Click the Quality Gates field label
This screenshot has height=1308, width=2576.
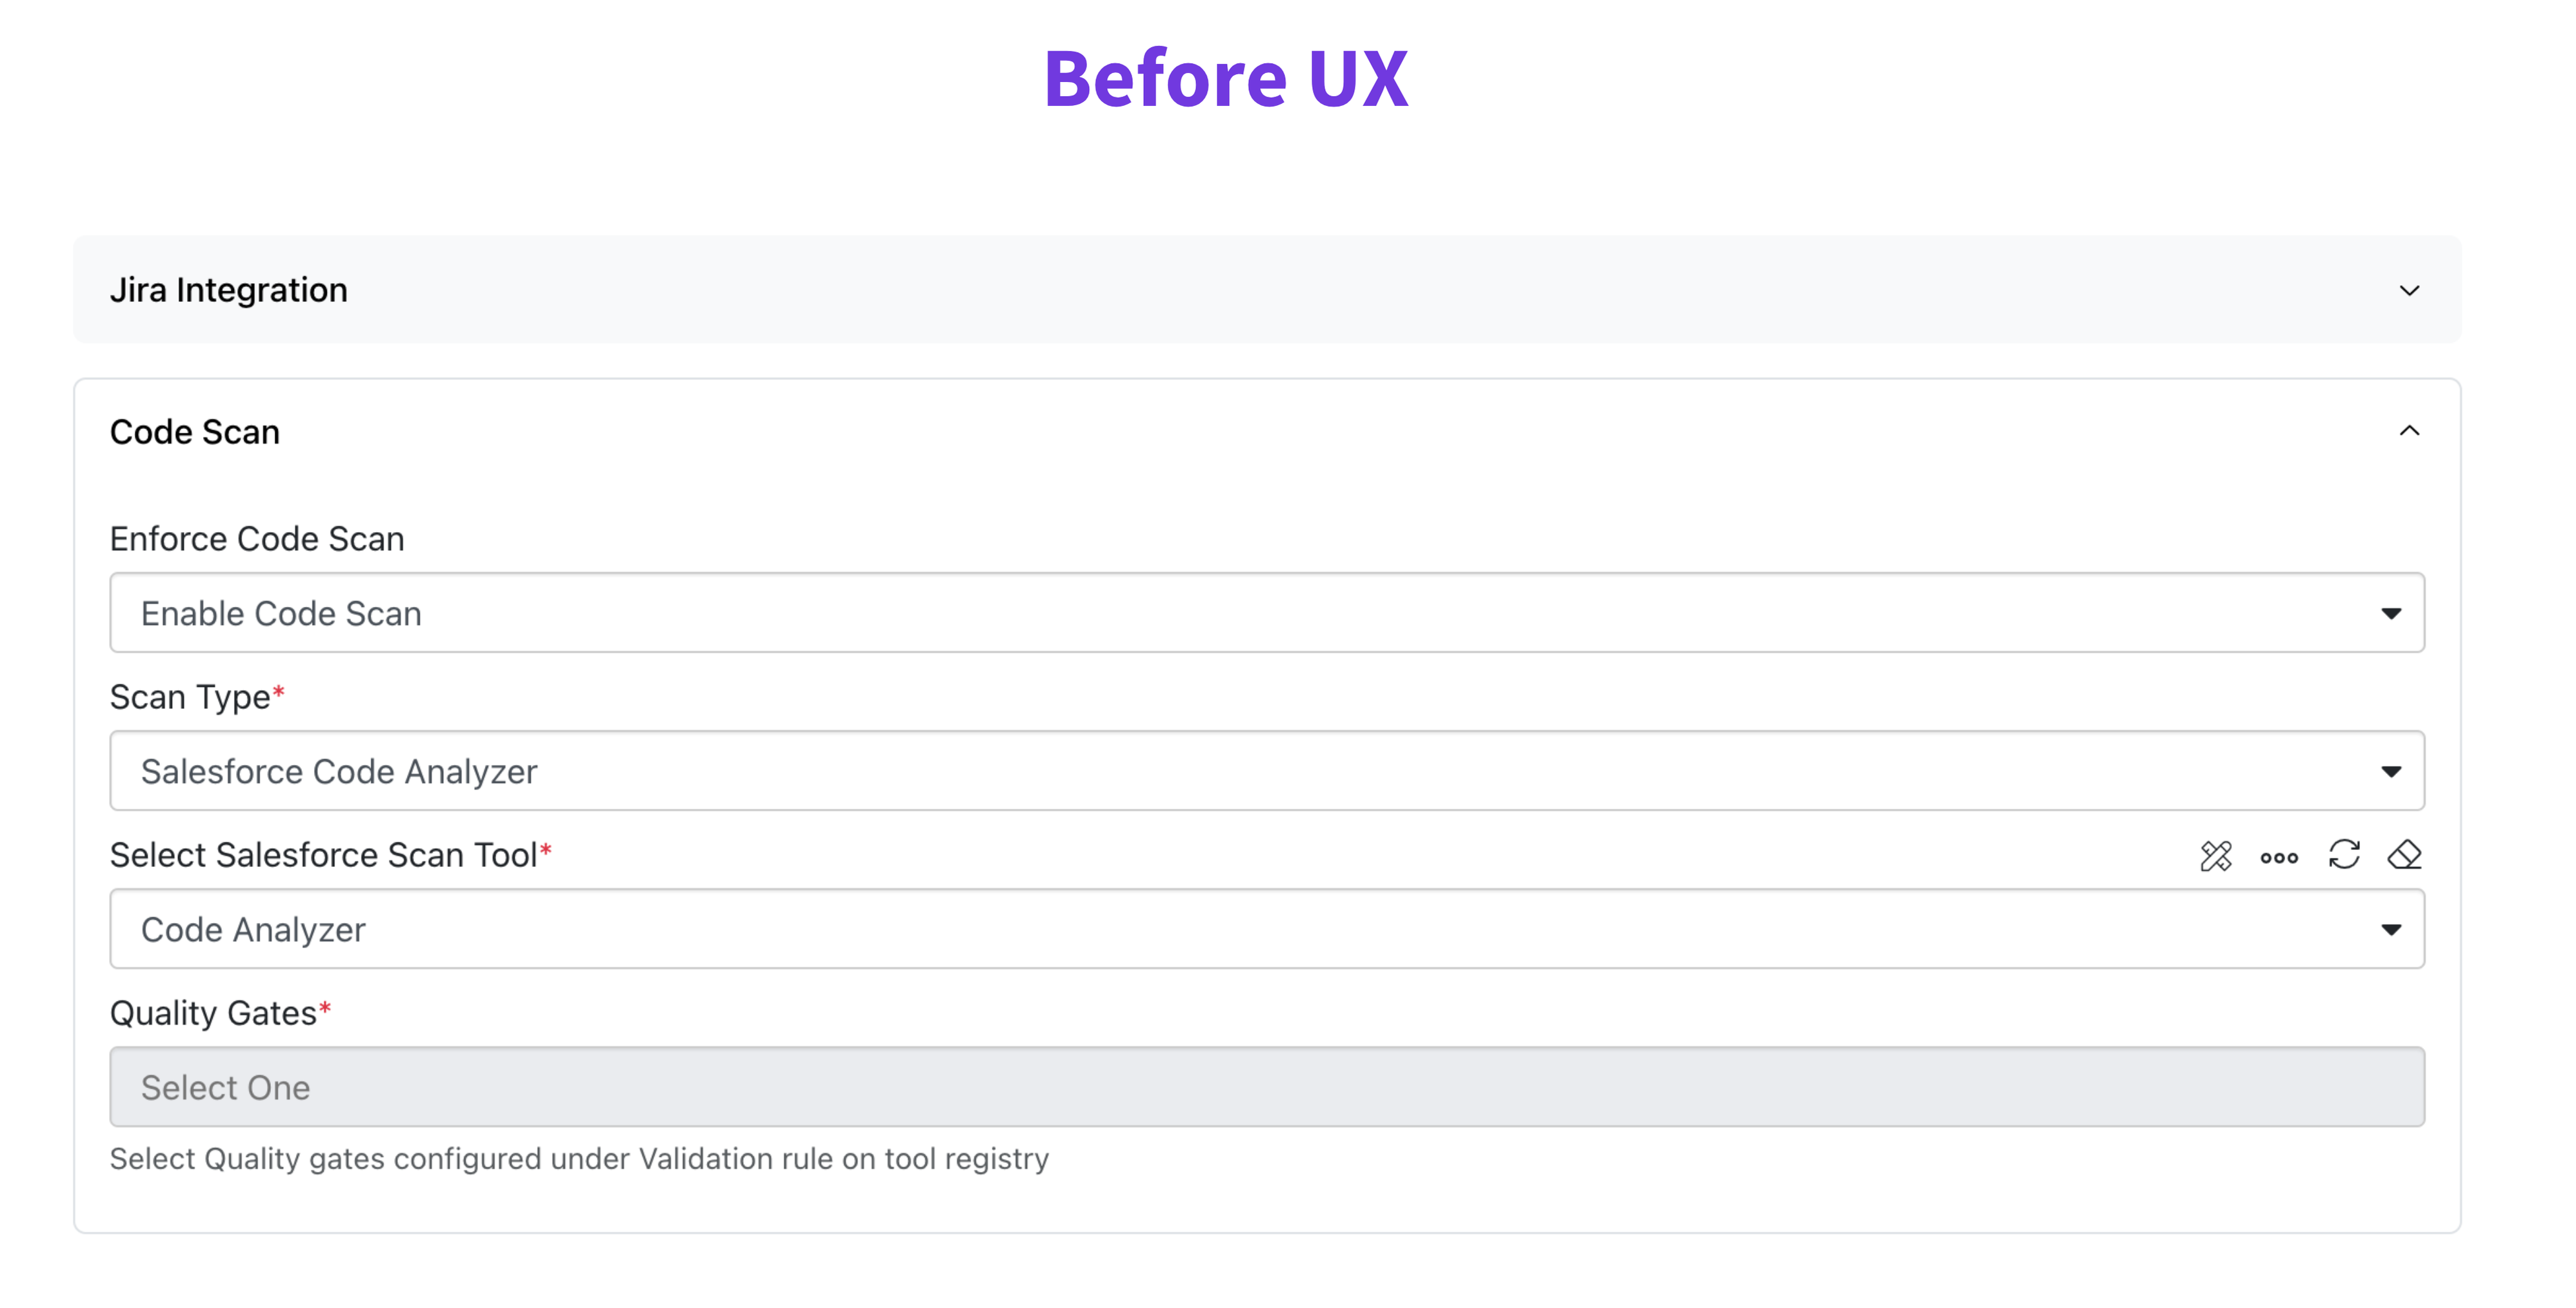(x=213, y=1013)
